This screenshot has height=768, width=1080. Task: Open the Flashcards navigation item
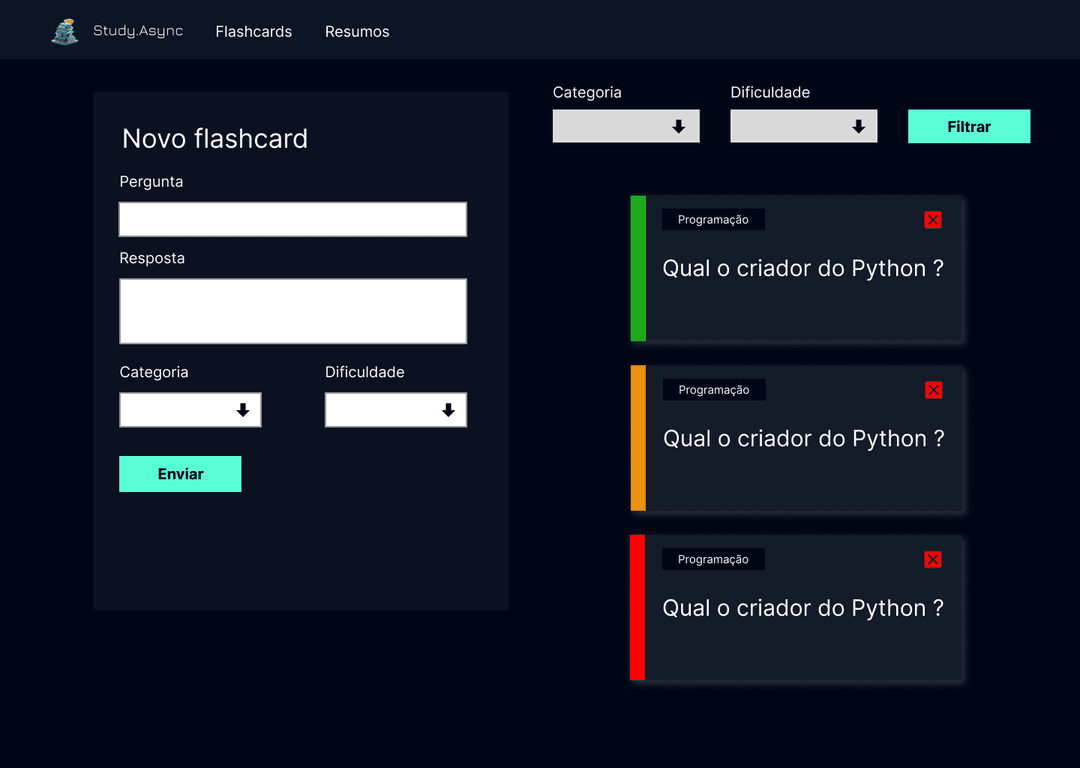254,32
